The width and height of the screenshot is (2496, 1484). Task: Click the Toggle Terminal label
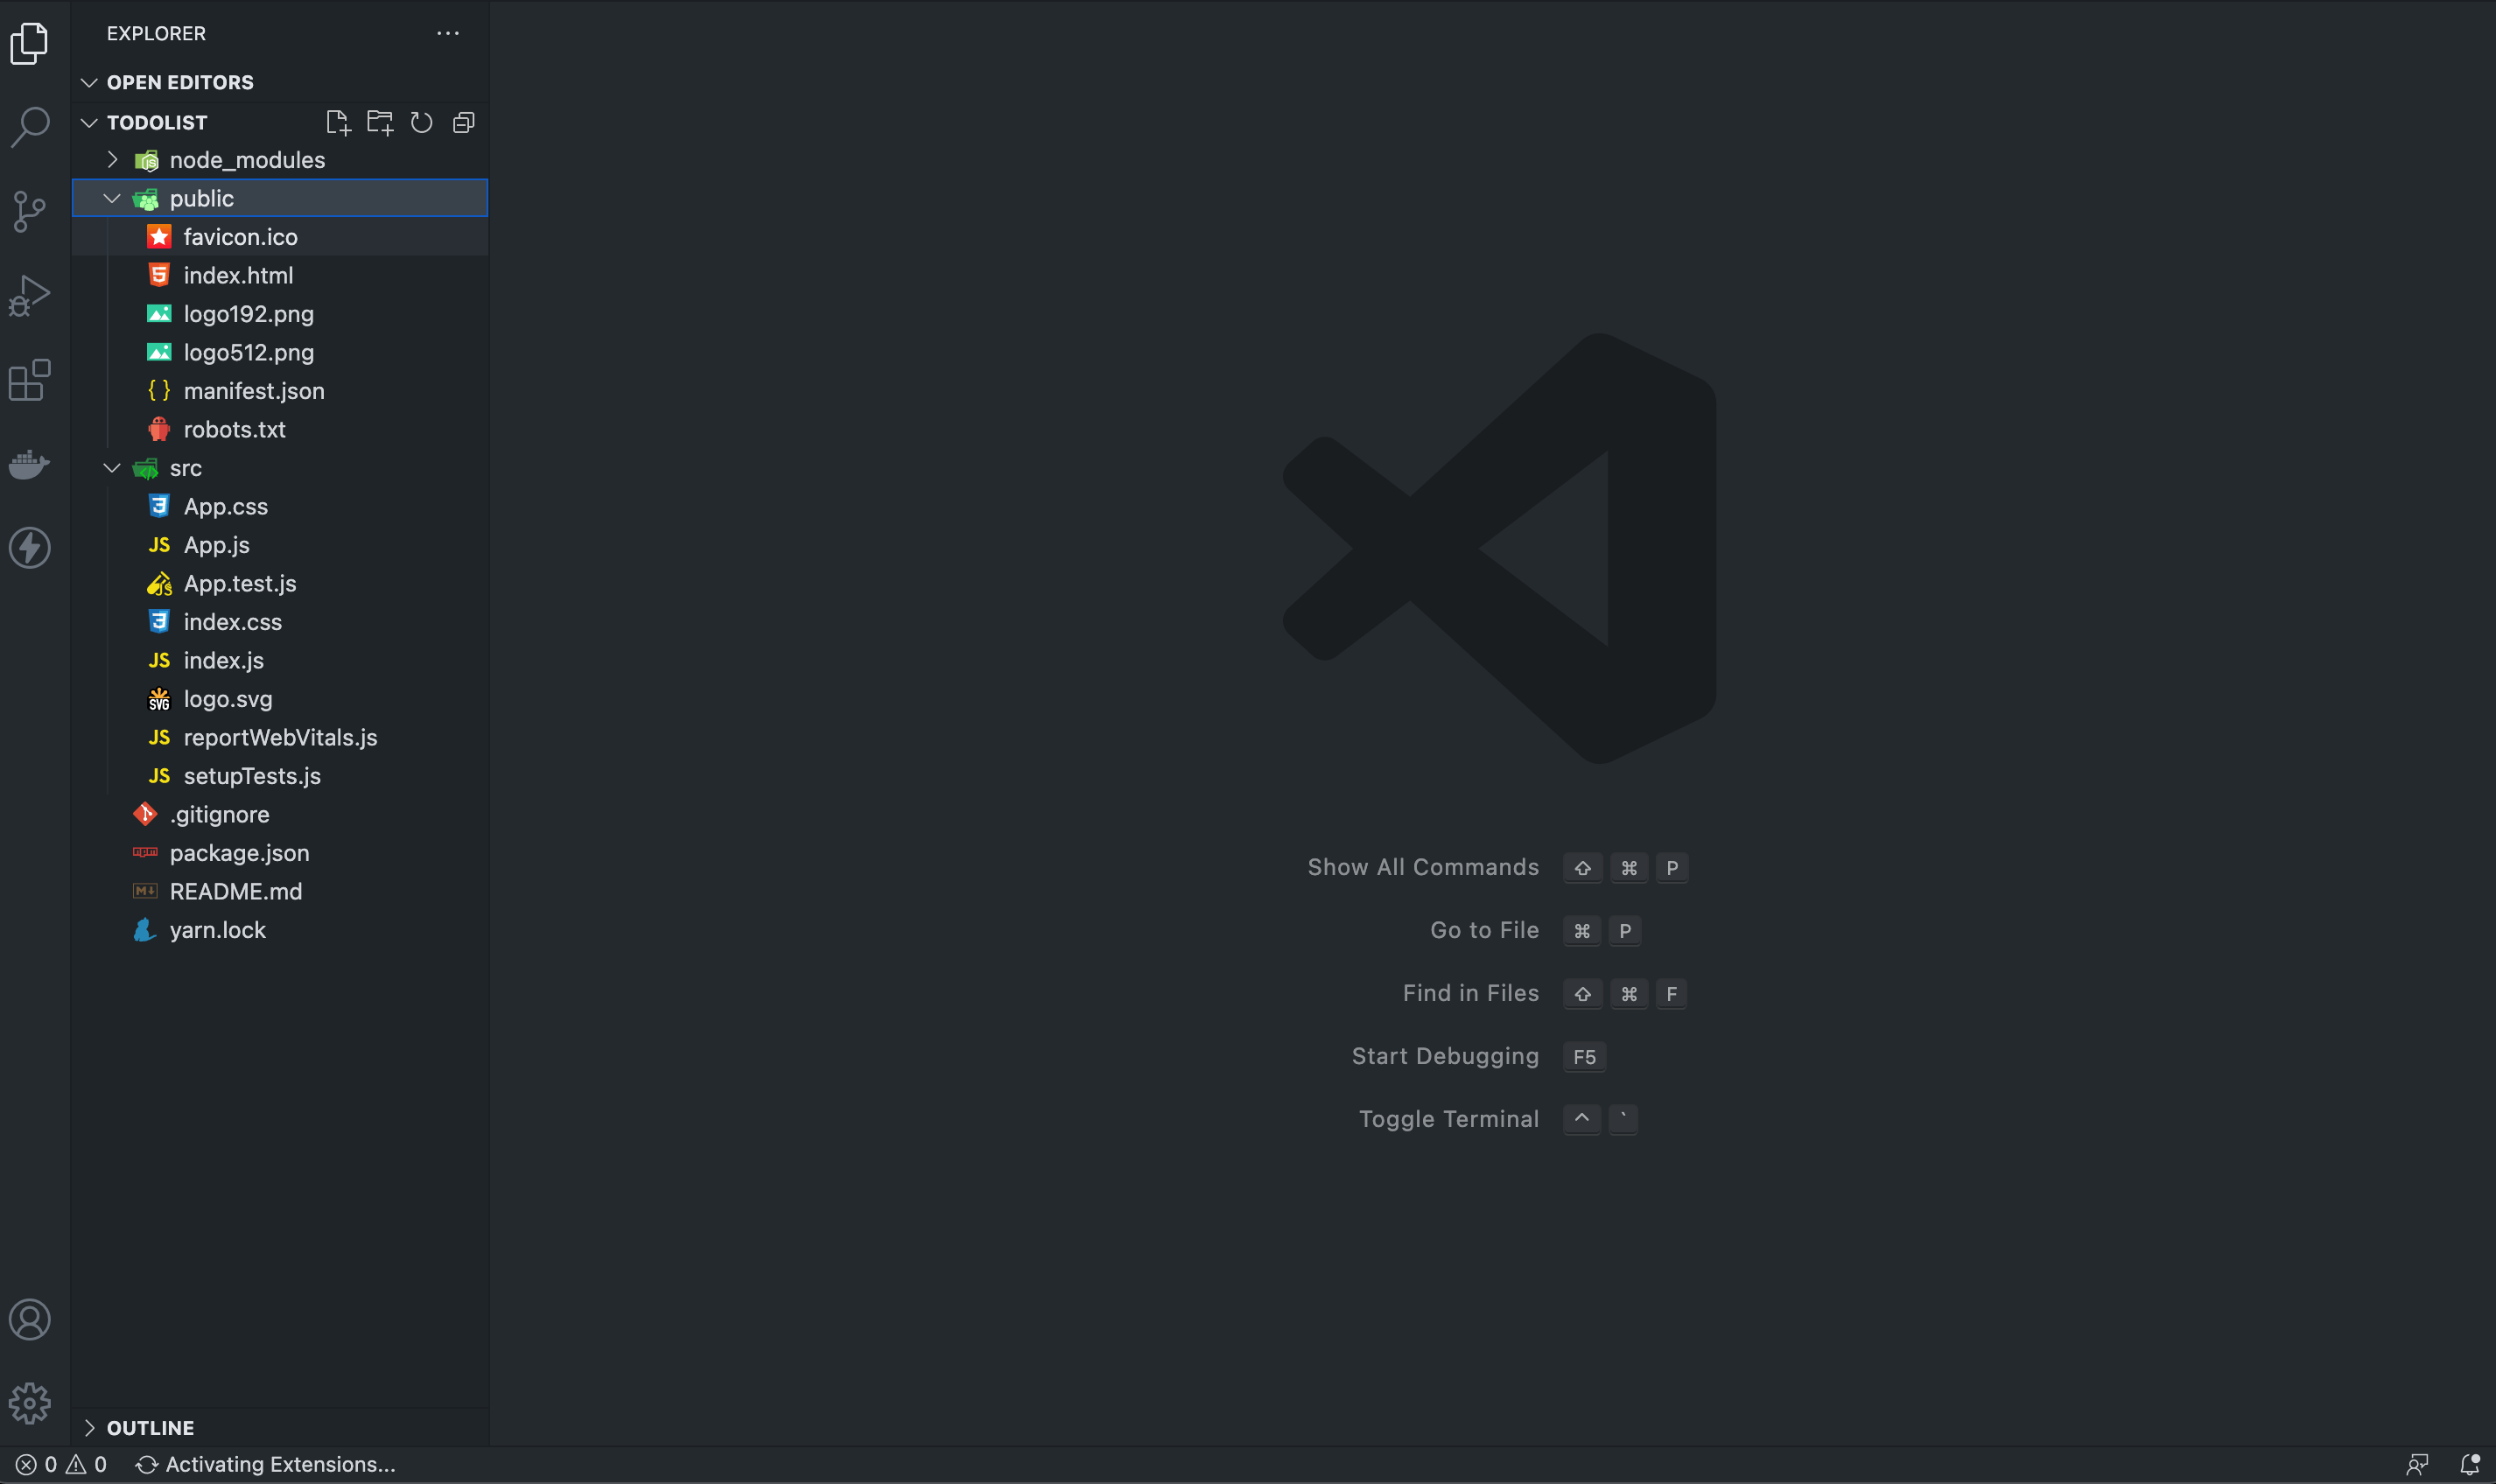(1448, 1119)
